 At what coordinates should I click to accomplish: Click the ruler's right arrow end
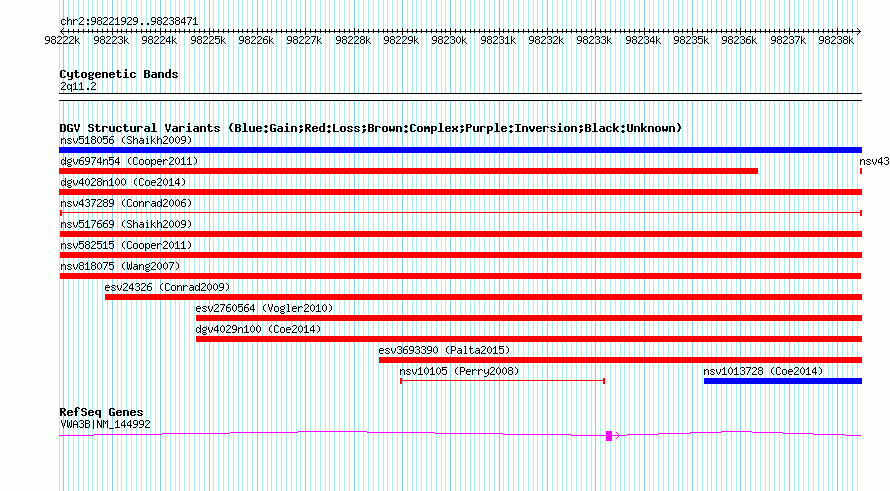pos(859,31)
